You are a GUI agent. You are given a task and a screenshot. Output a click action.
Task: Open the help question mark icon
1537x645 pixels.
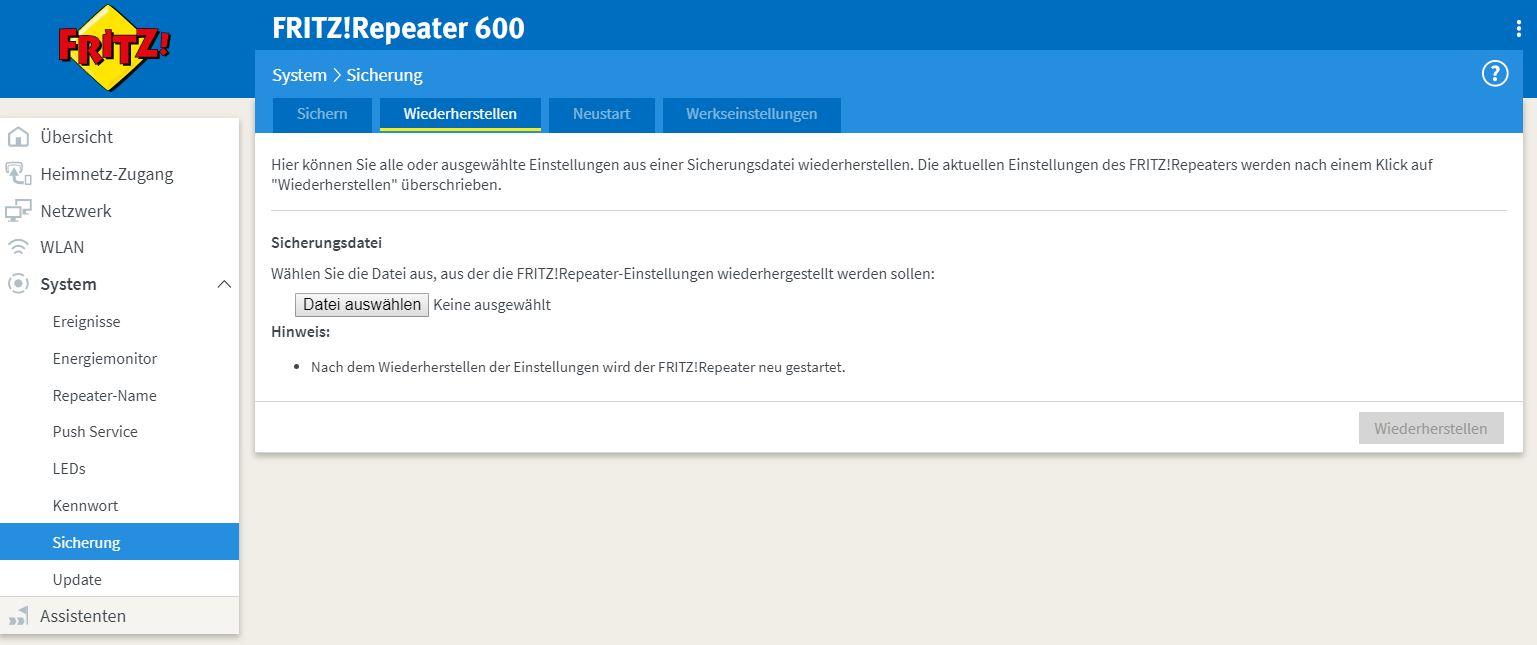pyautogui.click(x=1494, y=73)
